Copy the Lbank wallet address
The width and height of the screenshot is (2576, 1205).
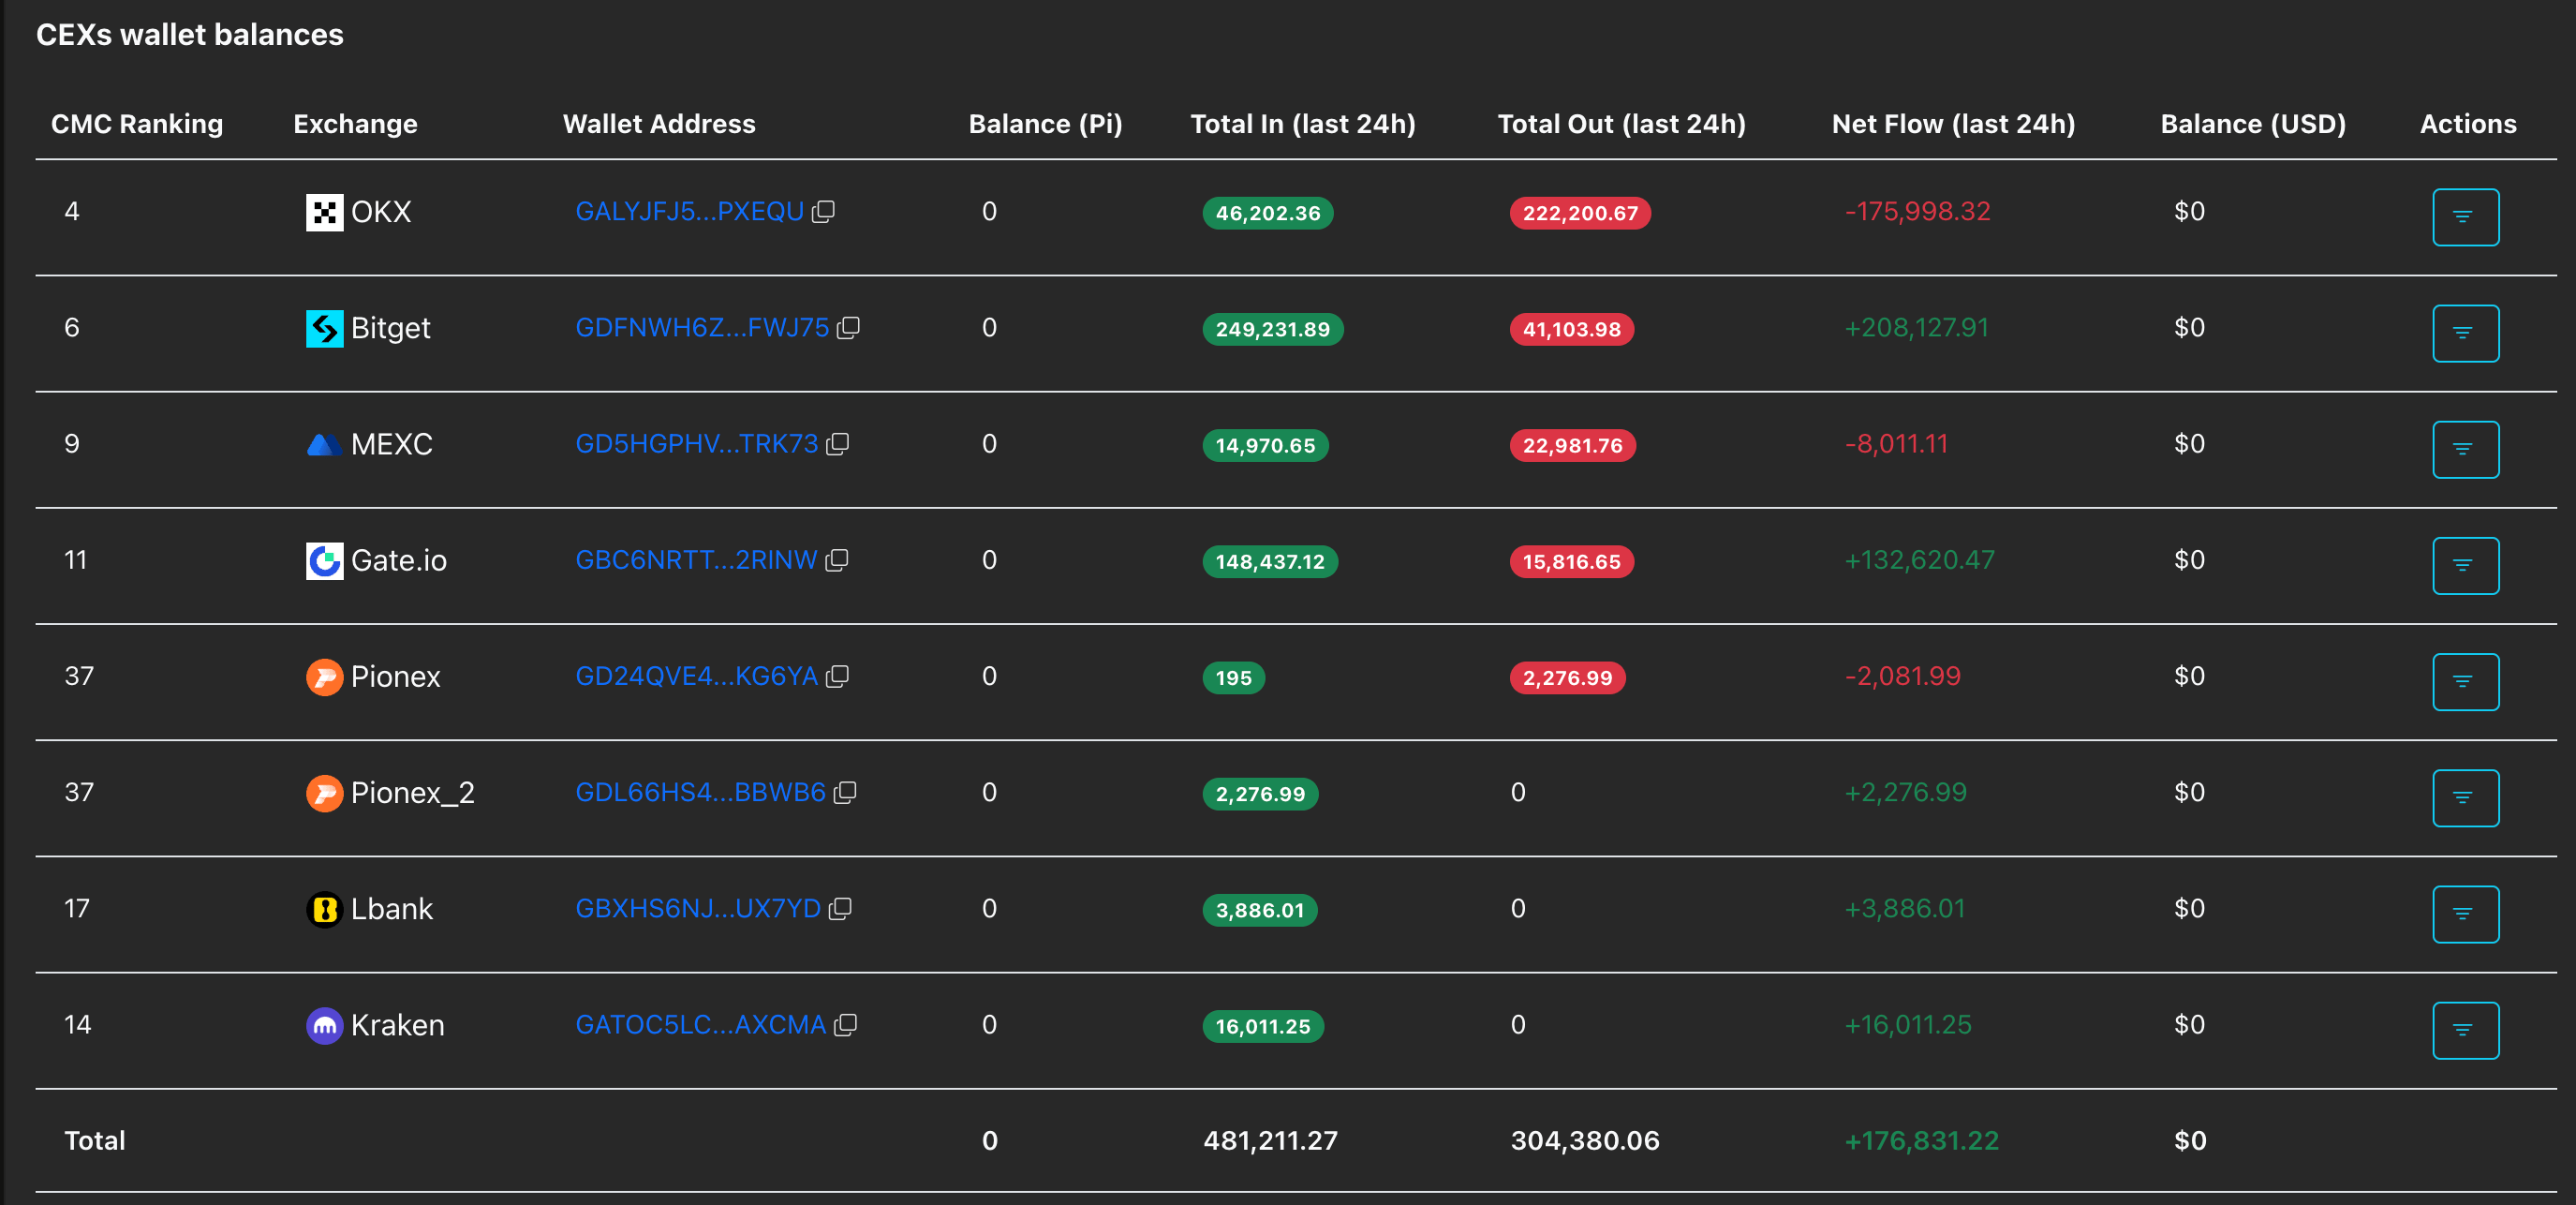(x=840, y=908)
